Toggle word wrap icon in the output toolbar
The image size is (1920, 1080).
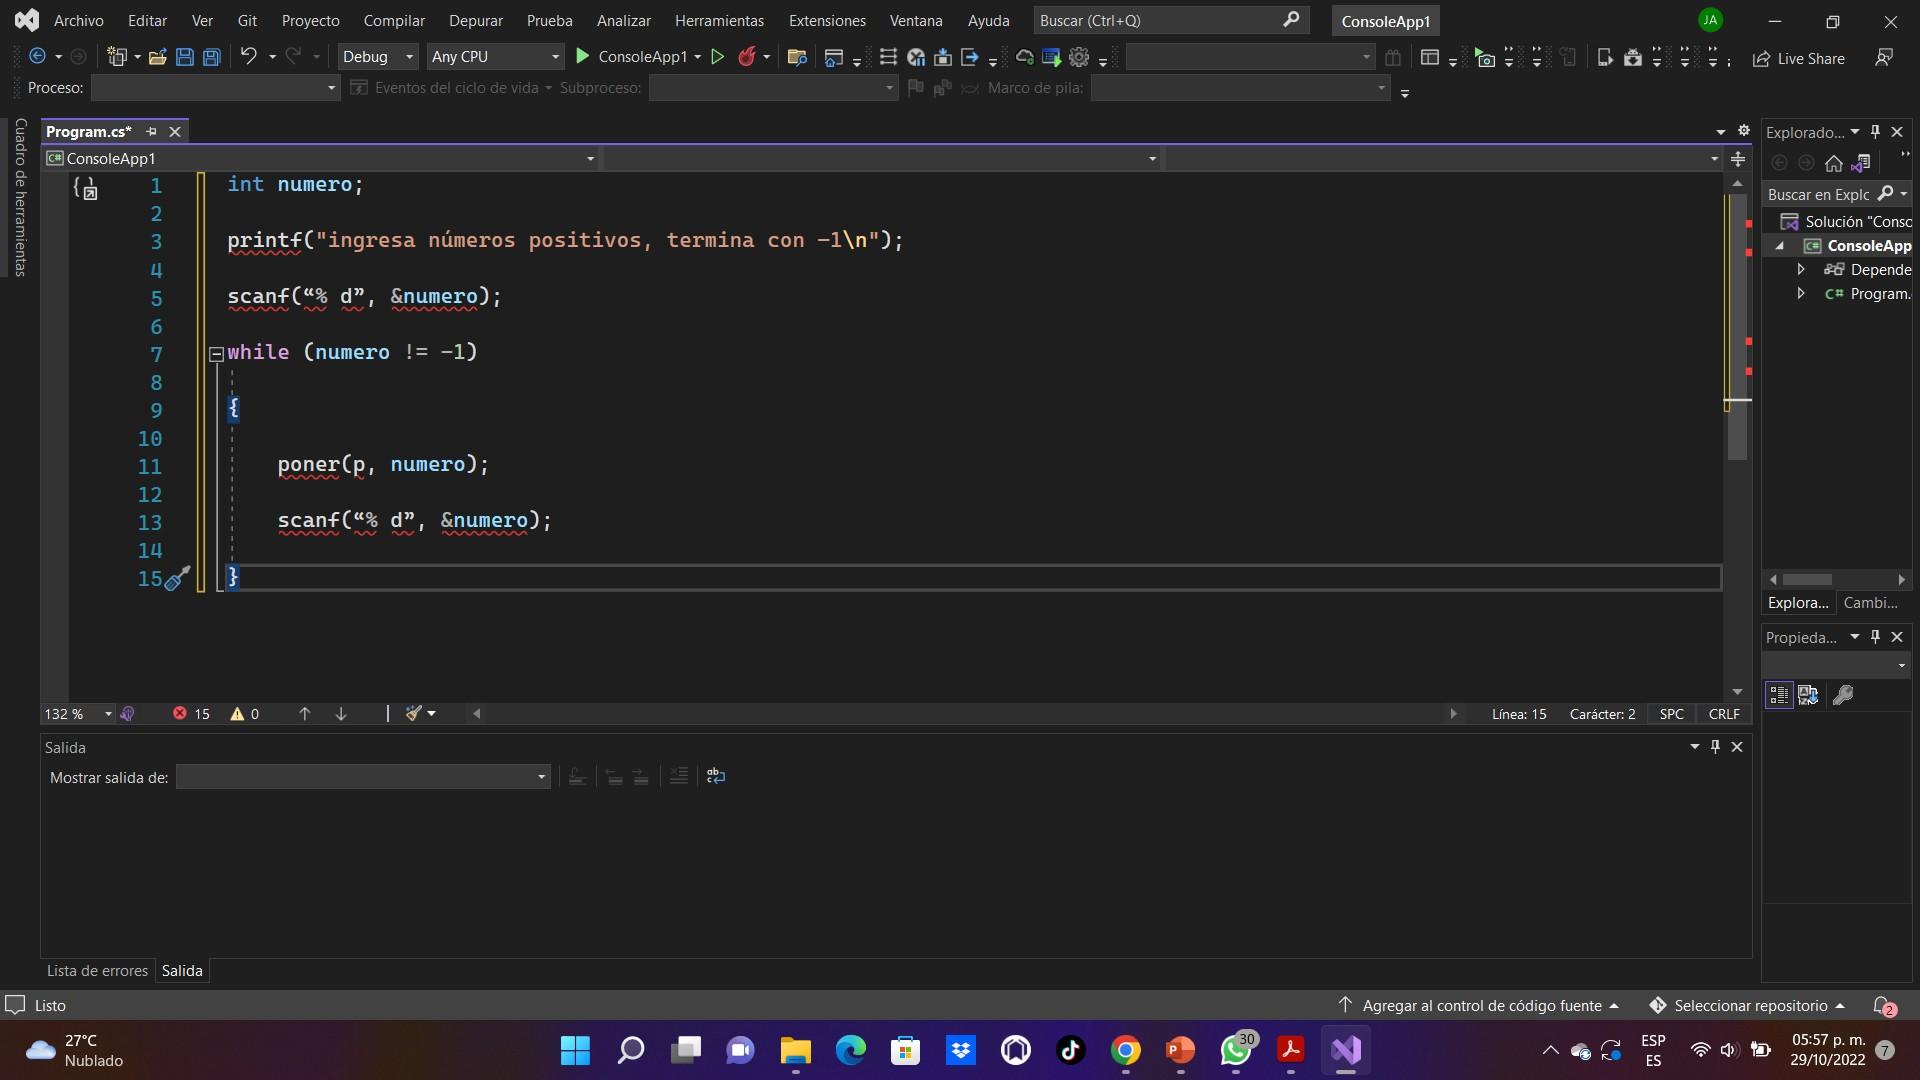click(x=715, y=776)
